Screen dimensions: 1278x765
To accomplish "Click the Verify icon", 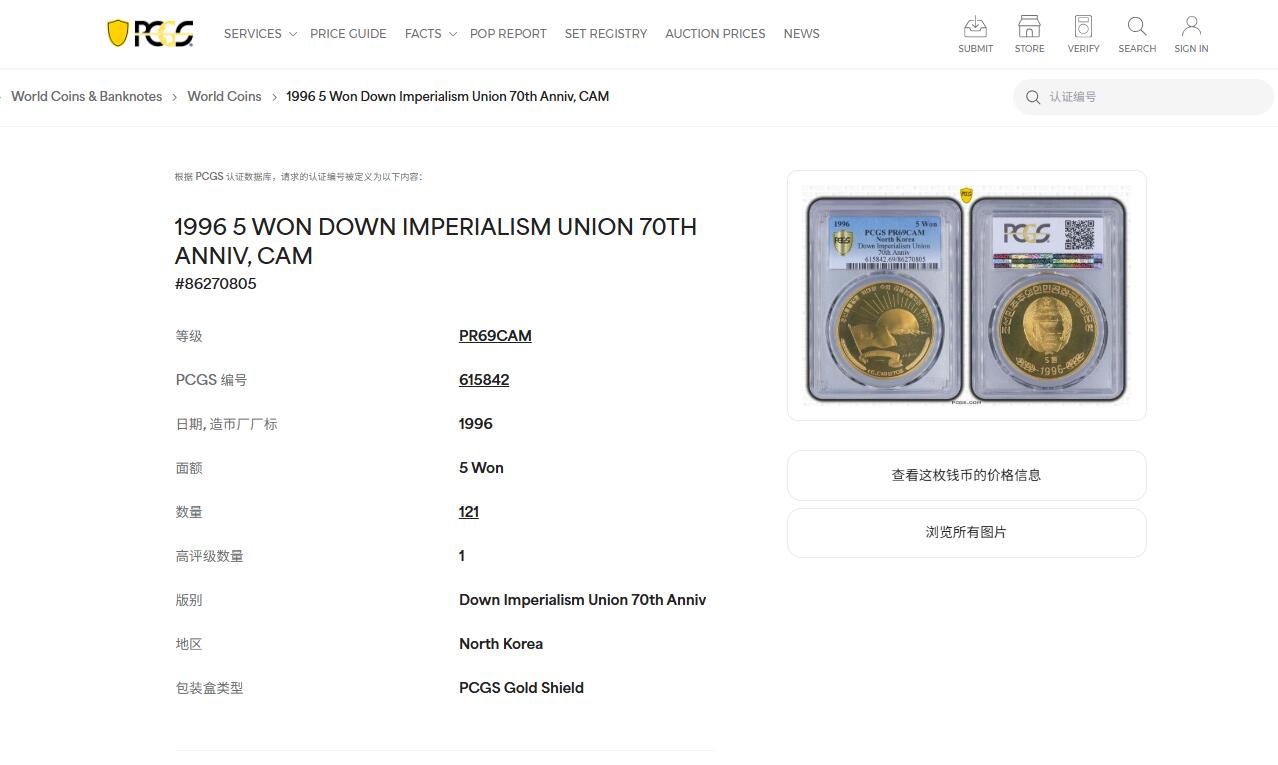I will coord(1083,26).
